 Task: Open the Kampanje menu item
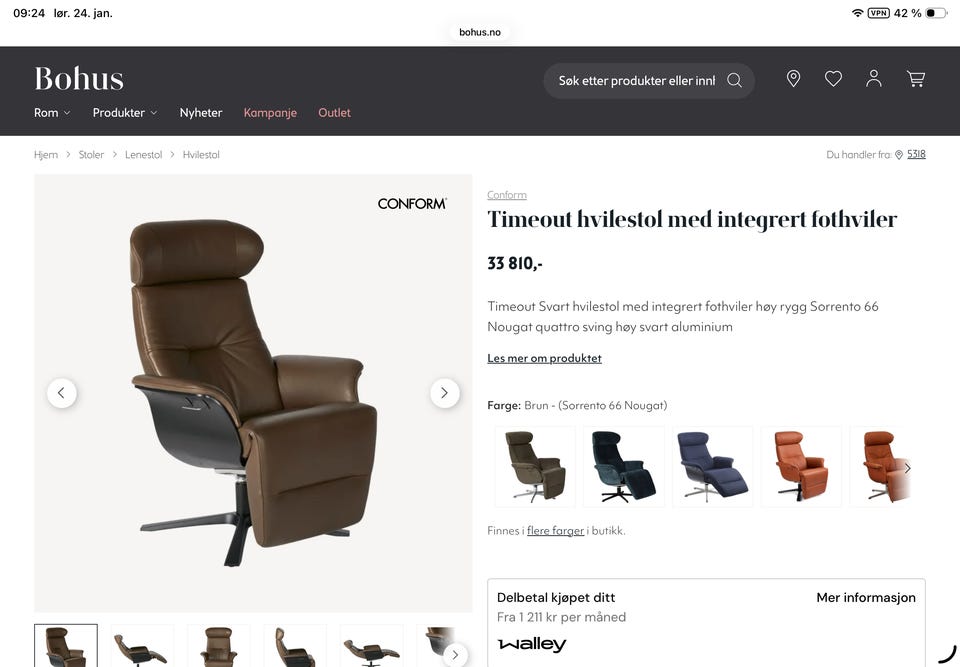tap(270, 113)
